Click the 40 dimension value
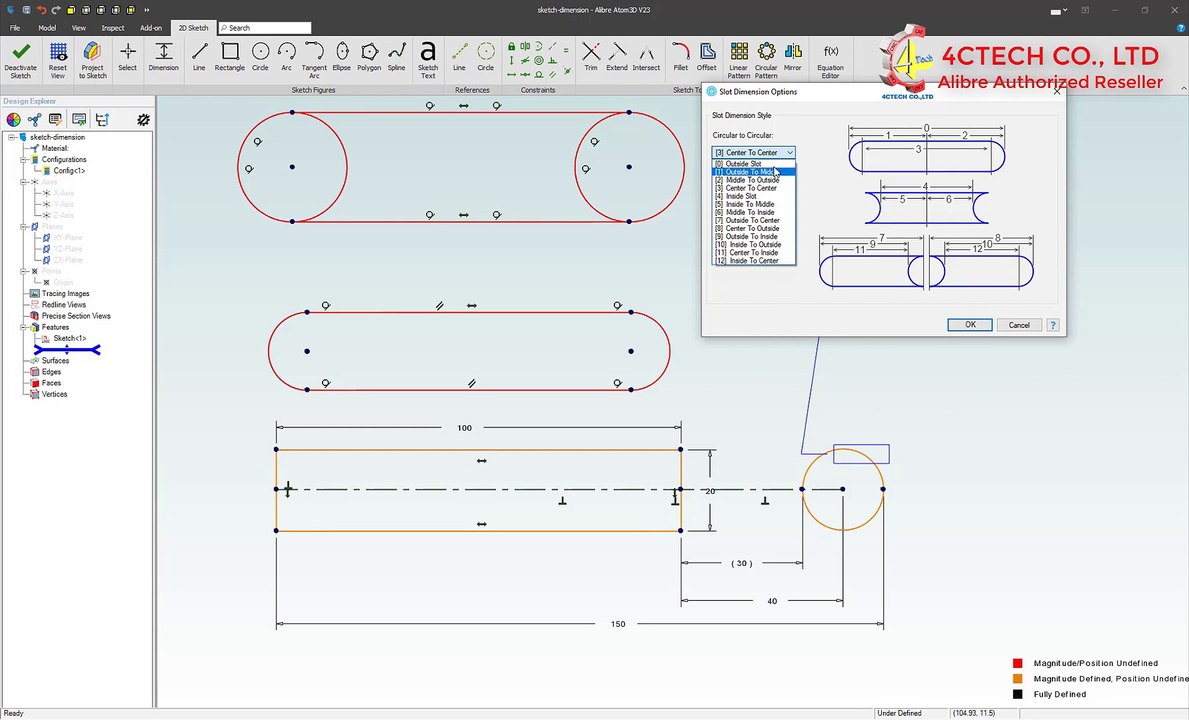The height and width of the screenshot is (720, 1189). tap(772, 601)
